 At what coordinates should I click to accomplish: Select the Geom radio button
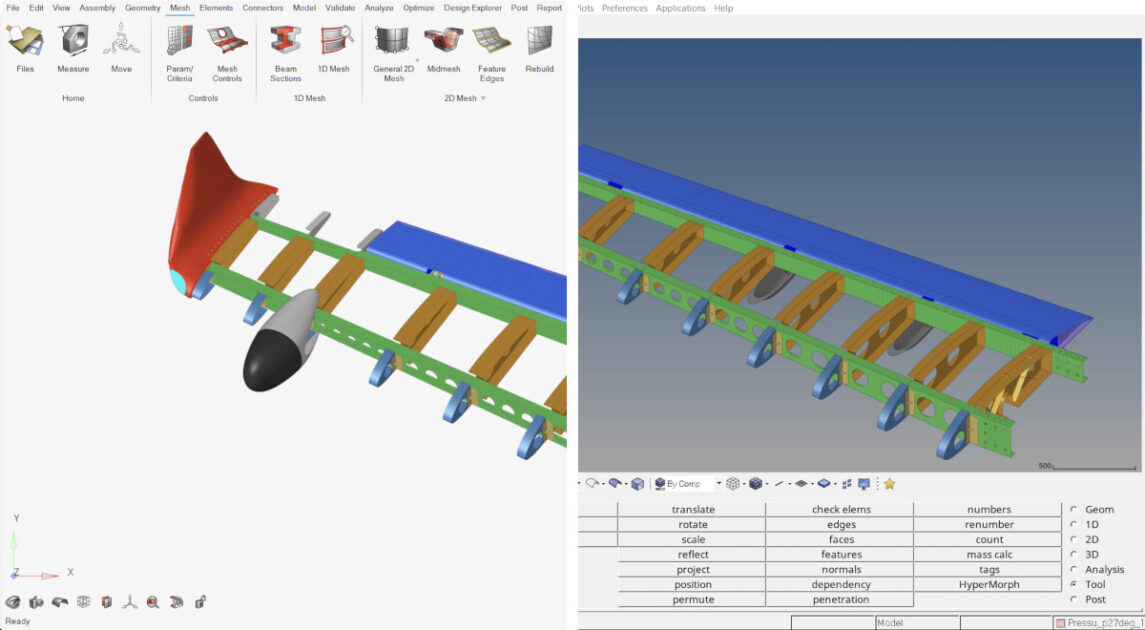[1074, 510]
